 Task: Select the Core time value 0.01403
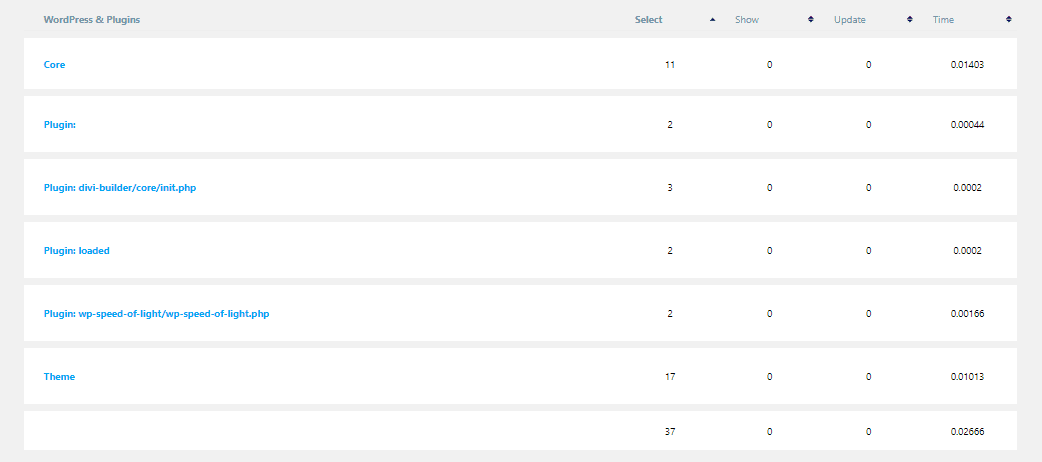pos(968,64)
